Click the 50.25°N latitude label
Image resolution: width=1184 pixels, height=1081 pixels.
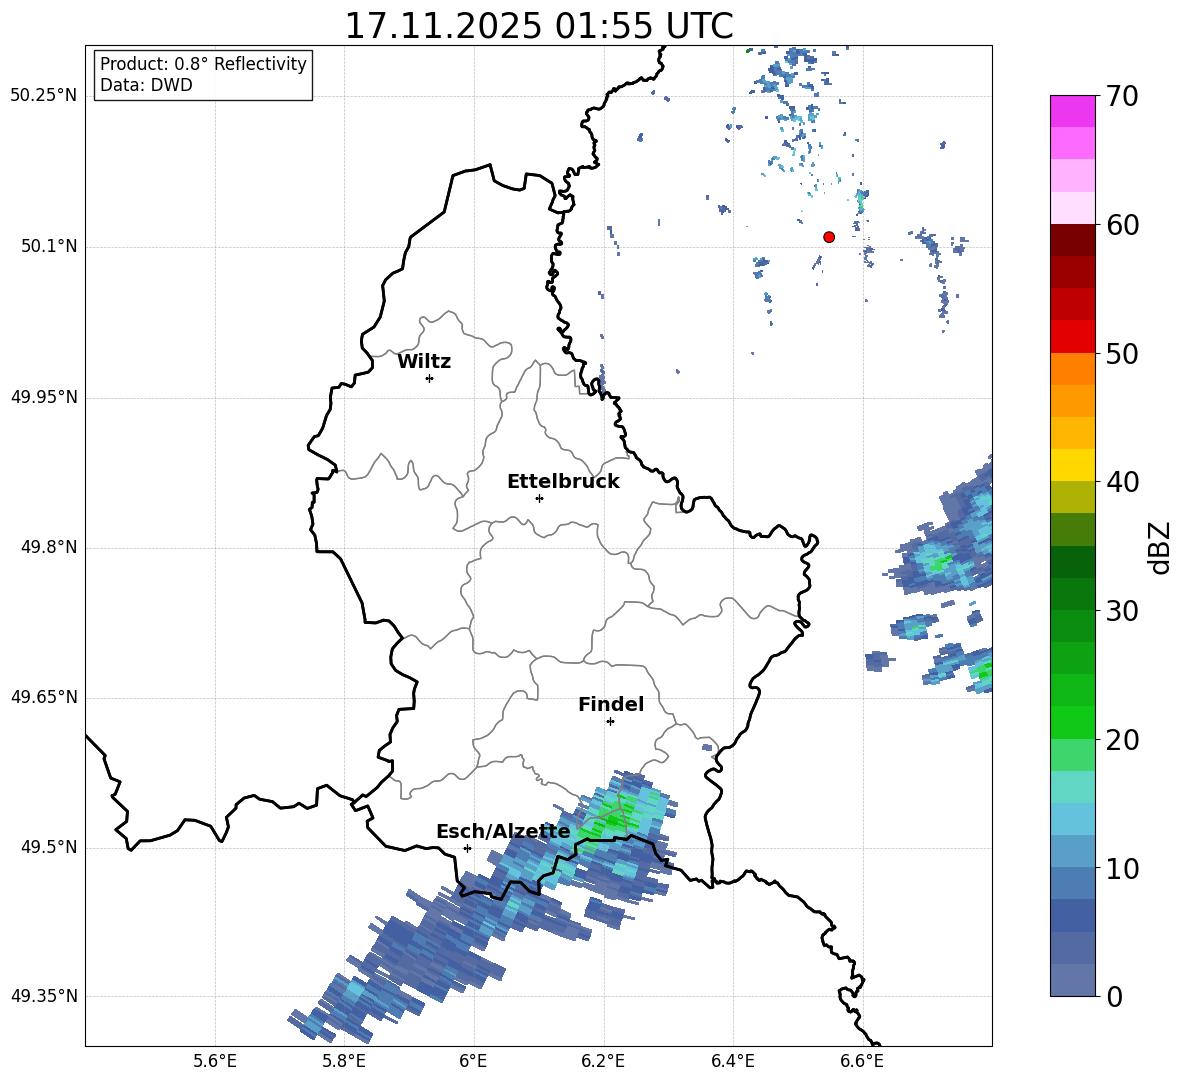point(44,96)
